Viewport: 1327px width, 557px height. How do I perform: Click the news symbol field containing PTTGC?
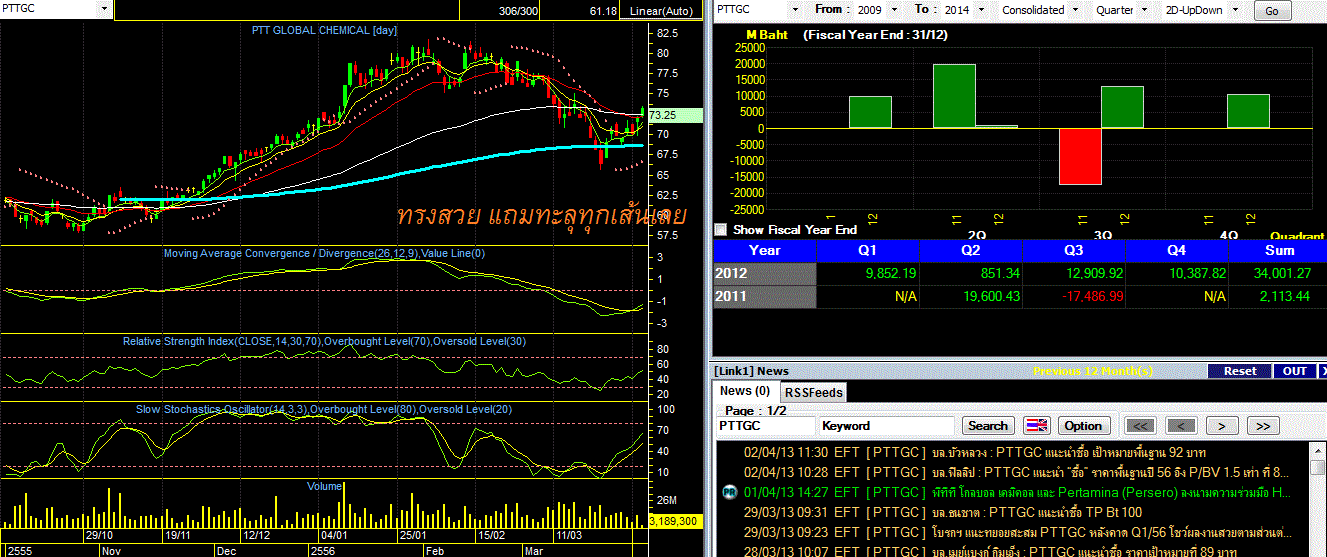tap(766, 425)
